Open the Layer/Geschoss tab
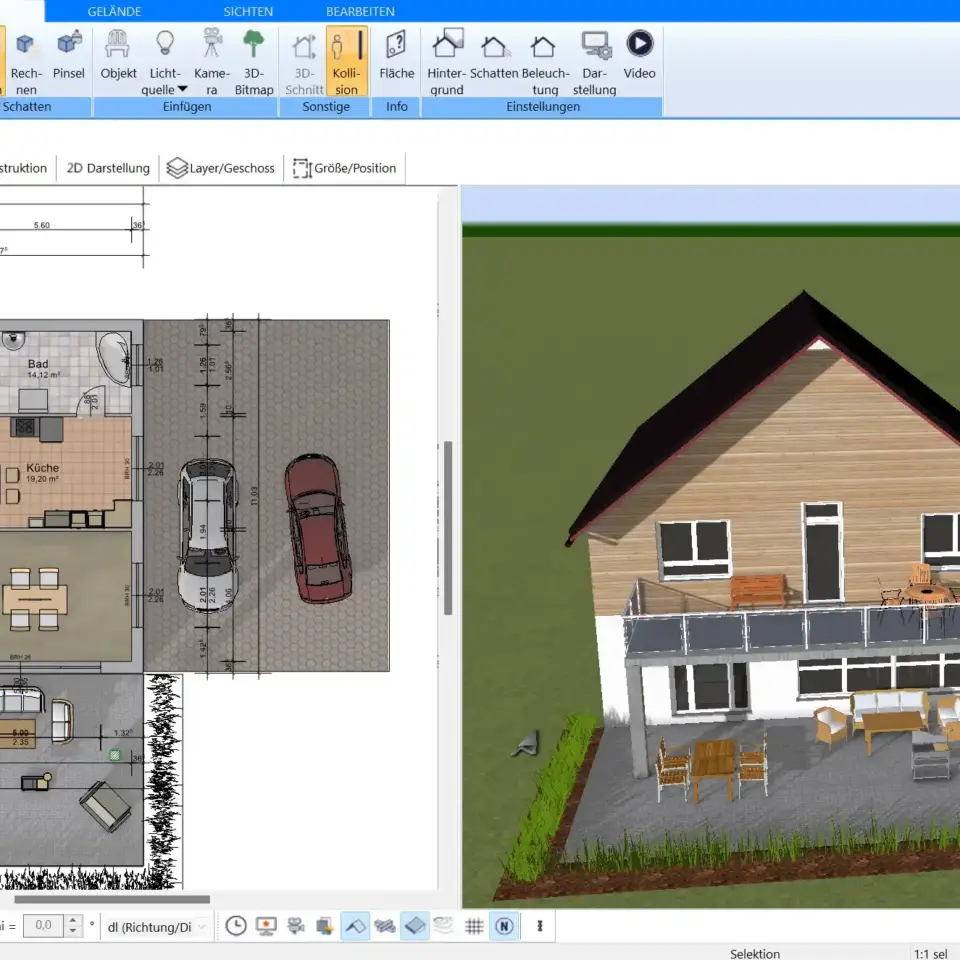This screenshot has height=960, width=960. coord(221,168)
